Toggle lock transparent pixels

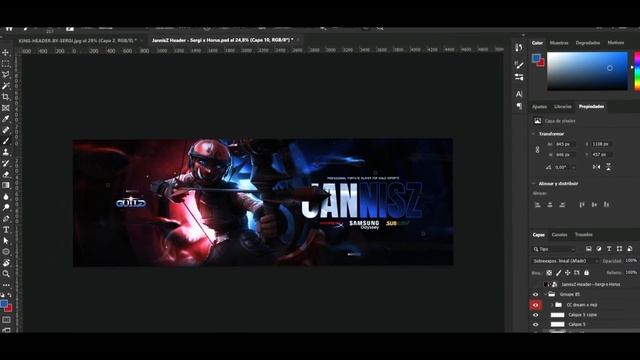(x=549, y=273)
